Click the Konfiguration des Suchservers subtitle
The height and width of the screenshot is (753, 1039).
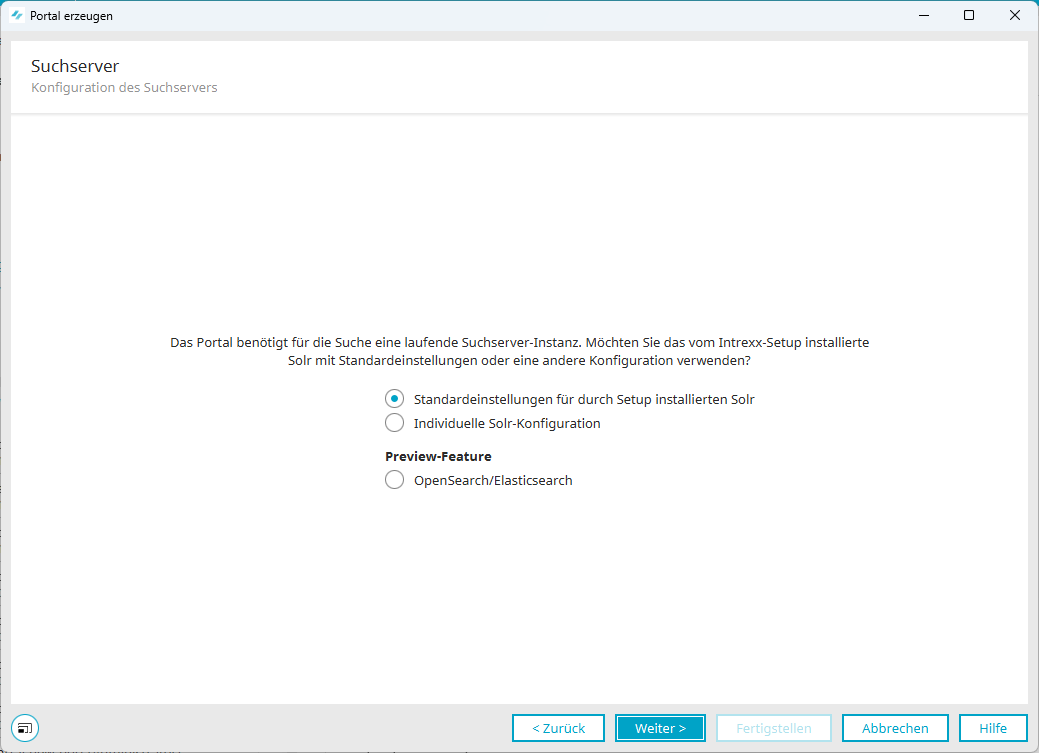point(124,88)
